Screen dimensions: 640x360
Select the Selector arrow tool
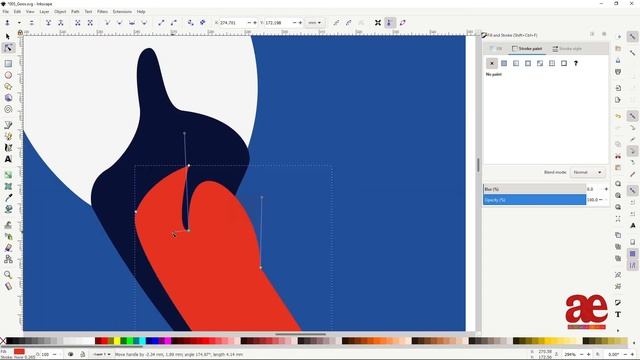pos(8,37)
